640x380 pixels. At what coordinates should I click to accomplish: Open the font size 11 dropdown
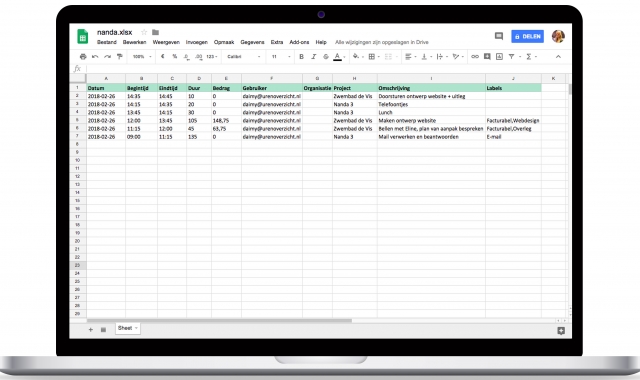click(281, 57)
